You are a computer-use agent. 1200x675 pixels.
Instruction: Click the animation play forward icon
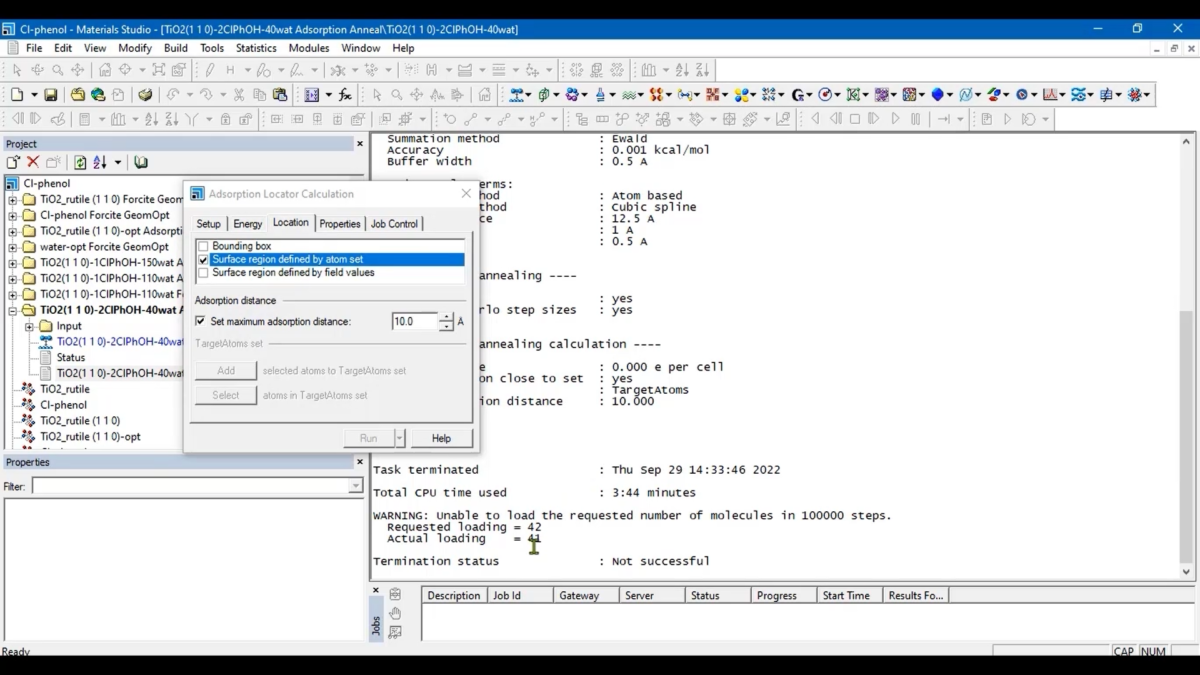pos(896,119)
